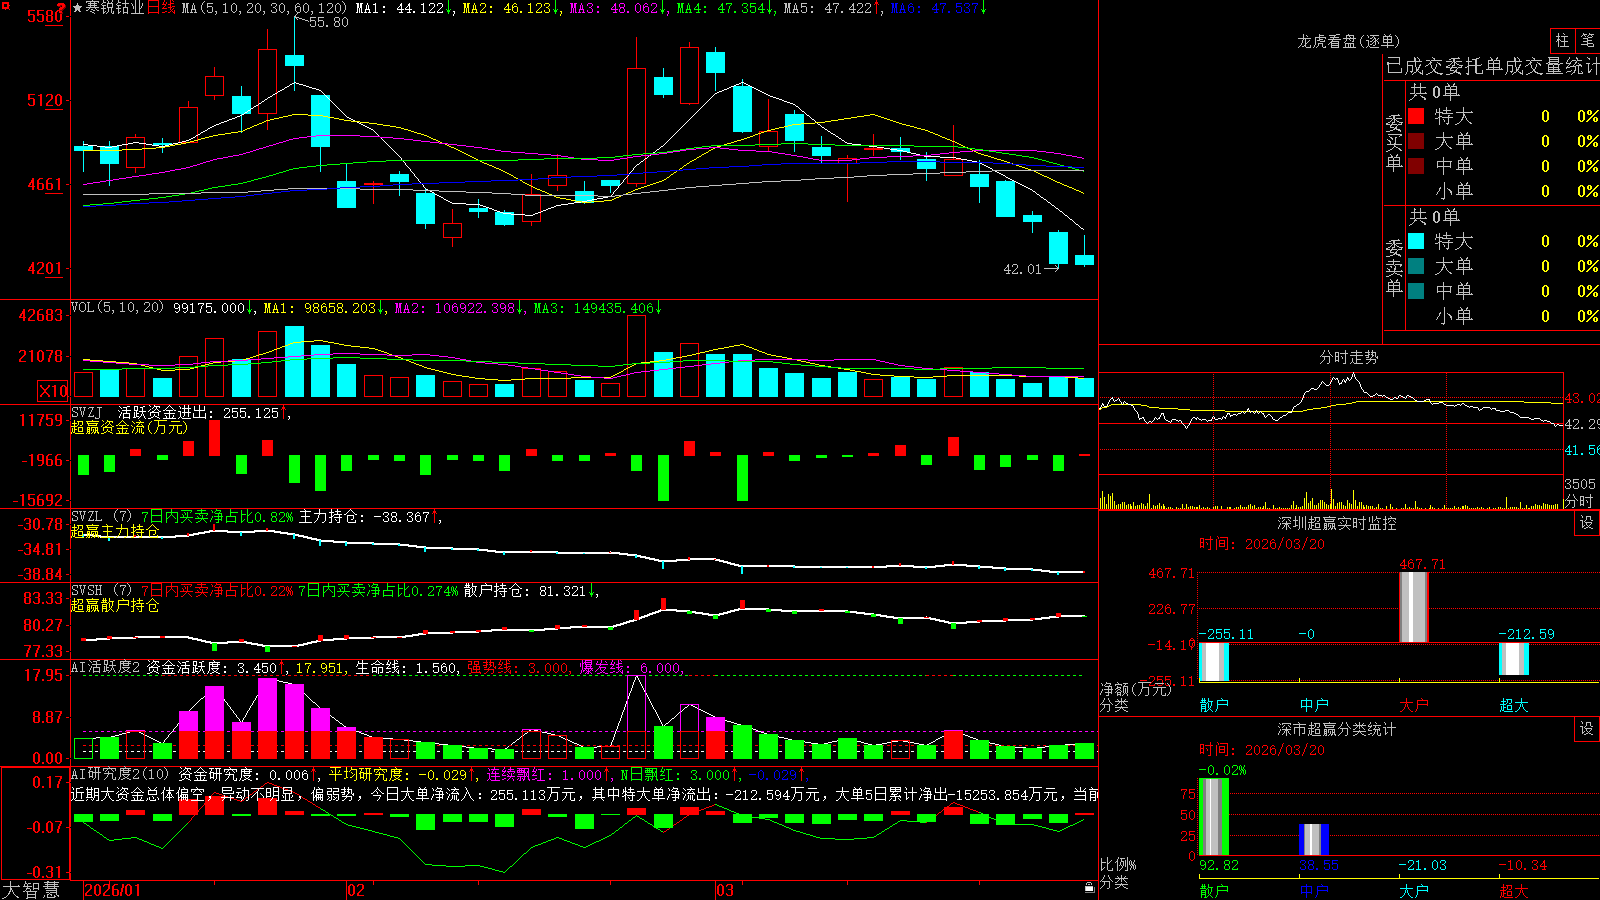Click the small lock icon on the date axis

1090,888
